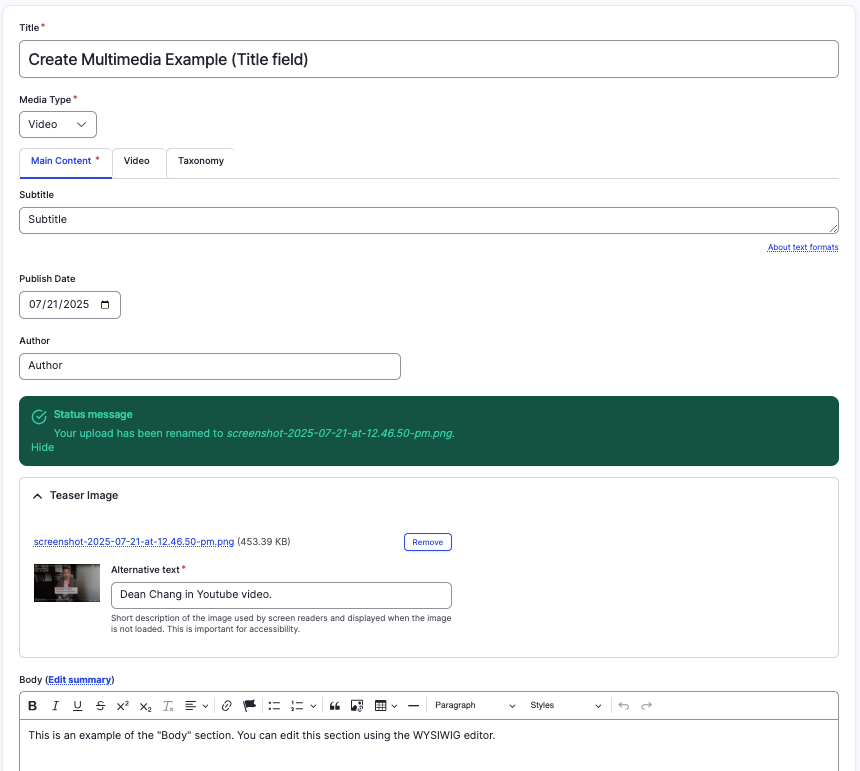This screenshot has width=860, height=771.
Task: Remove the uploaded teaser image
Action: pos(427,542)
